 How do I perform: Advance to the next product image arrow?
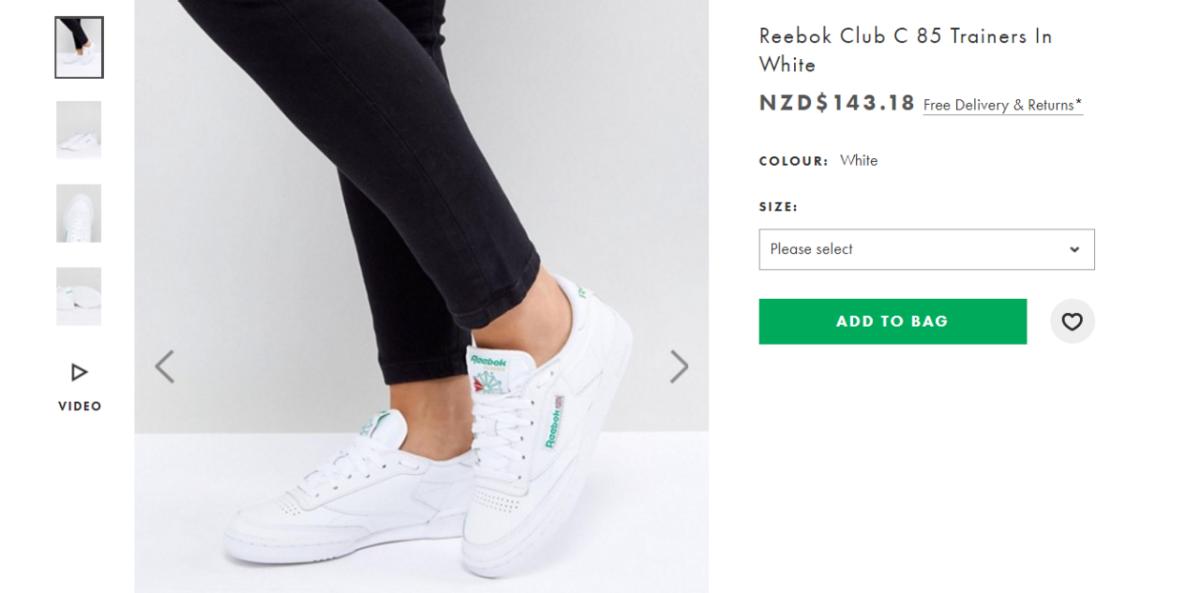click(x=679, y=367)
